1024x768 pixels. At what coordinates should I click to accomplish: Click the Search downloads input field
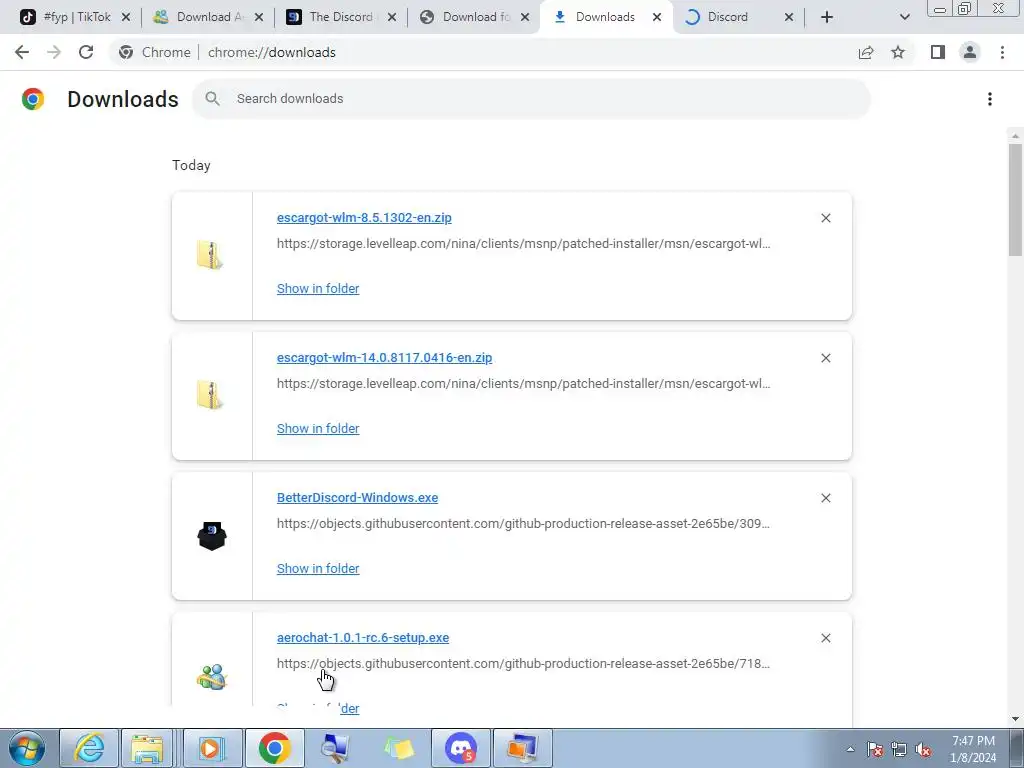[x=531, y=99]
